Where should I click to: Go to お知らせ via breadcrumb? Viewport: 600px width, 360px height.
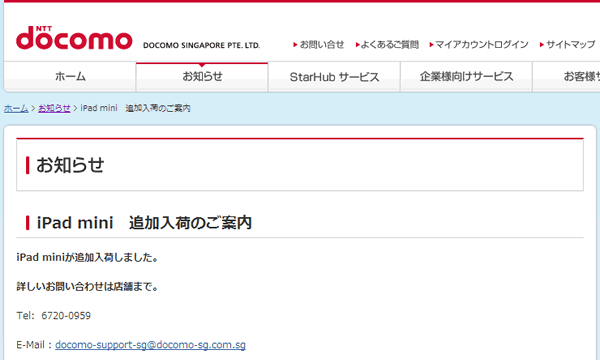coord(54,108)
